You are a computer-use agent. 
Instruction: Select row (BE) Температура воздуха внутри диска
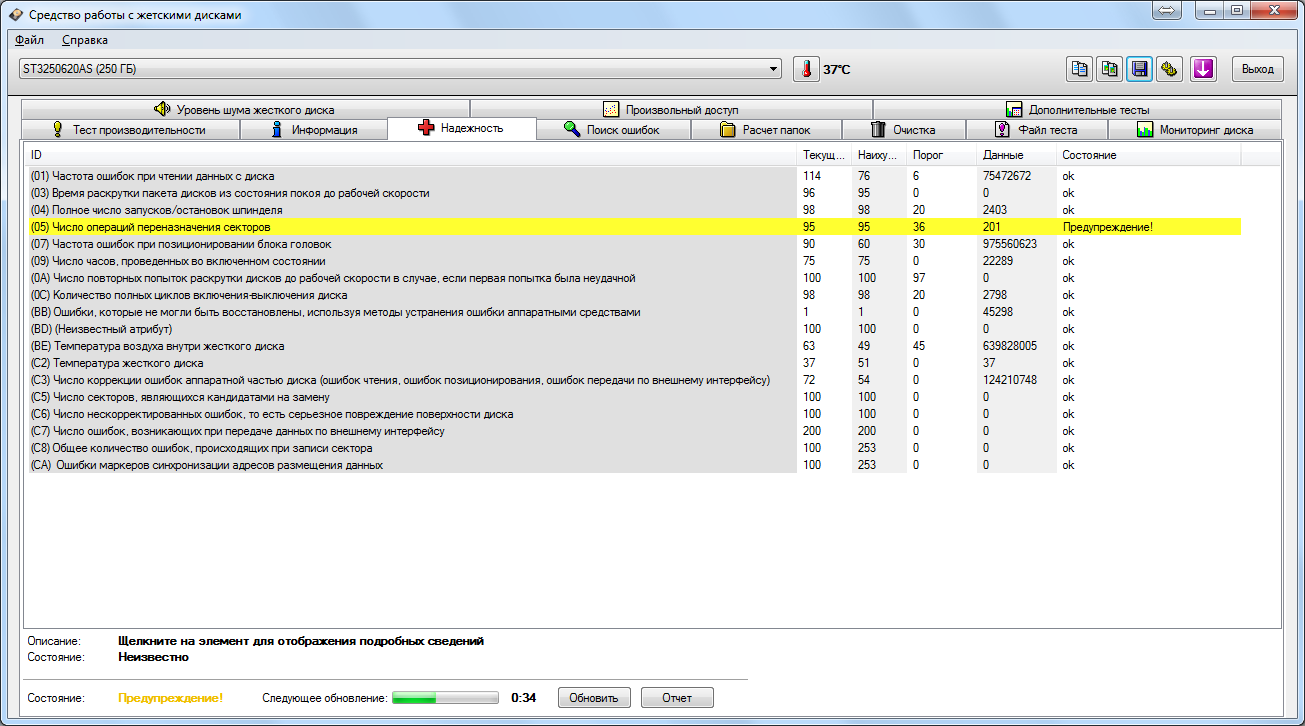[x=633, y=346]
